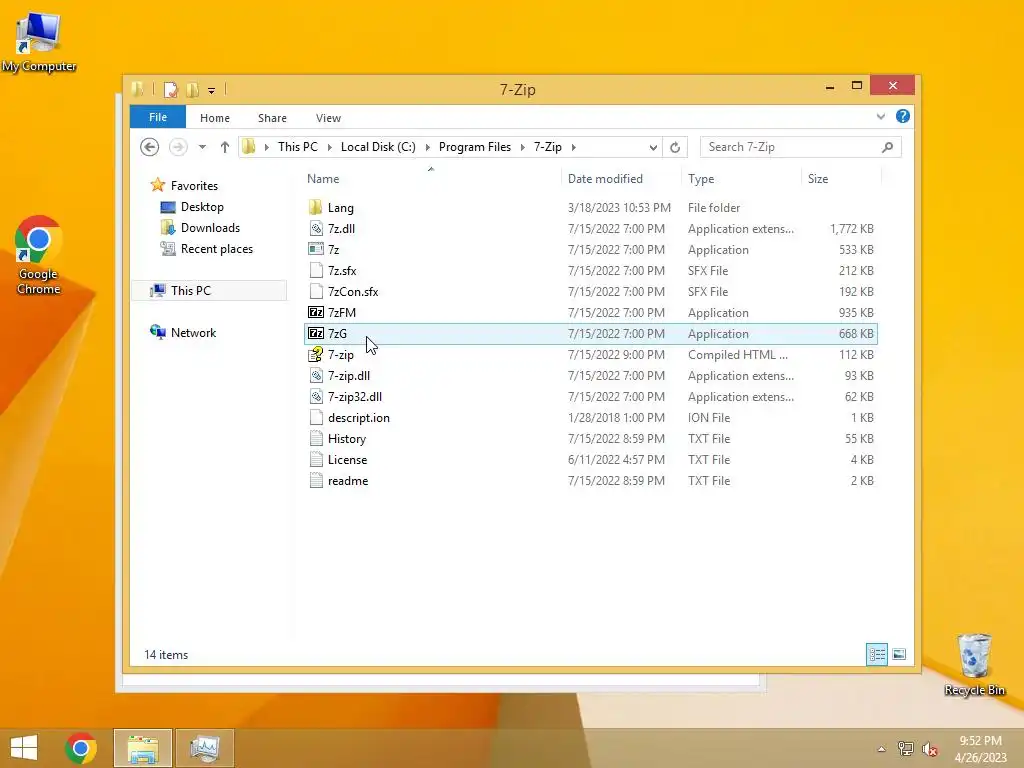The height and width of the screenshot is (768, 1024).
Task: Select the Google Chrome desktop shortcut
Action: (x=38, y=255)
